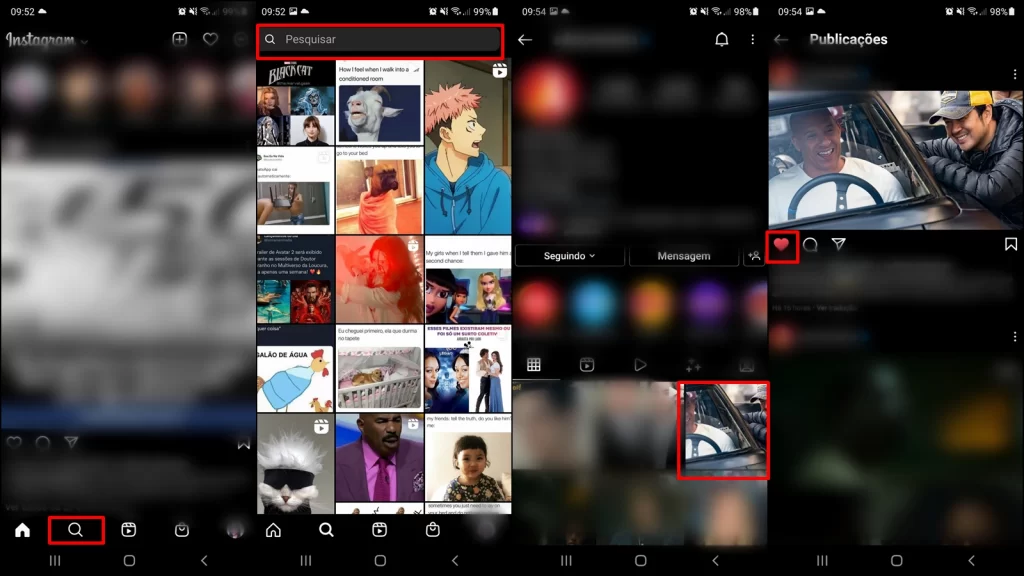The image size is (1024, 576).
Task: Save the car photo post with bookmark
Action: (x=1011, y=245)
